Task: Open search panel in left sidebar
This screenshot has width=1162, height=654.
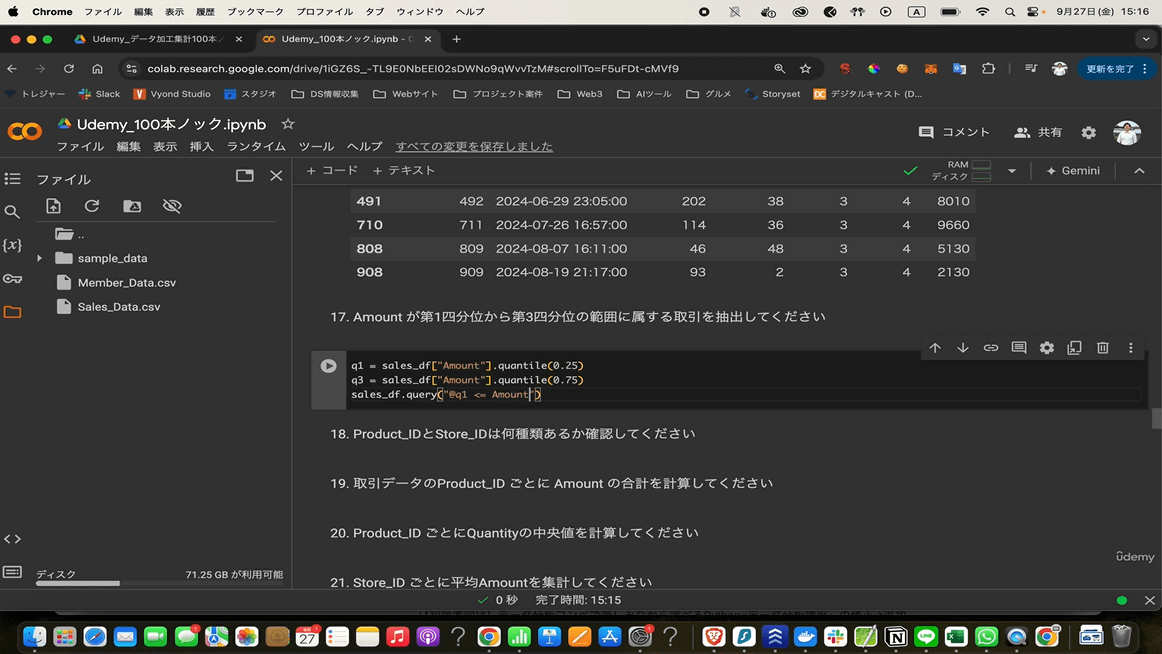Action: pyautogui.click(x=12, y=212)
